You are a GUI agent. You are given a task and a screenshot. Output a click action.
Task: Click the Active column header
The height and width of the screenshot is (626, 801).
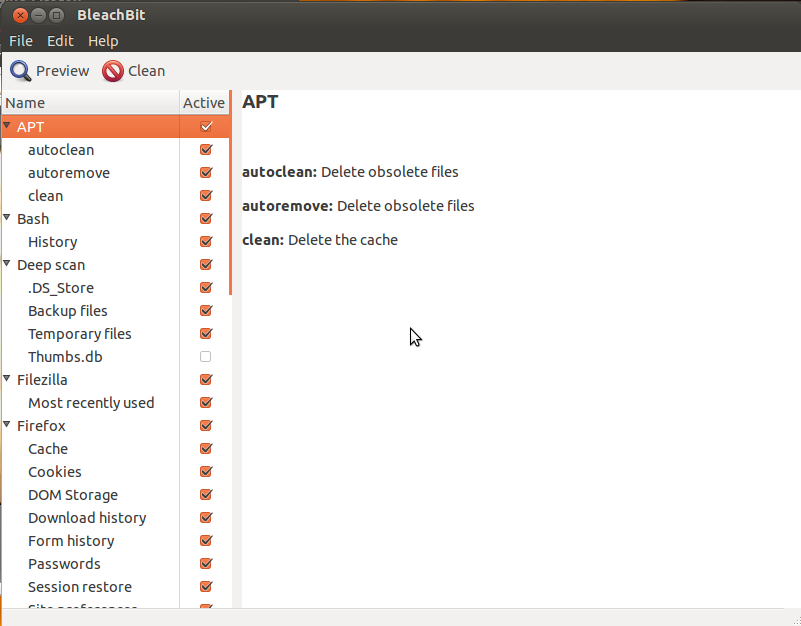pyautogui.click(x=203, y=102)
